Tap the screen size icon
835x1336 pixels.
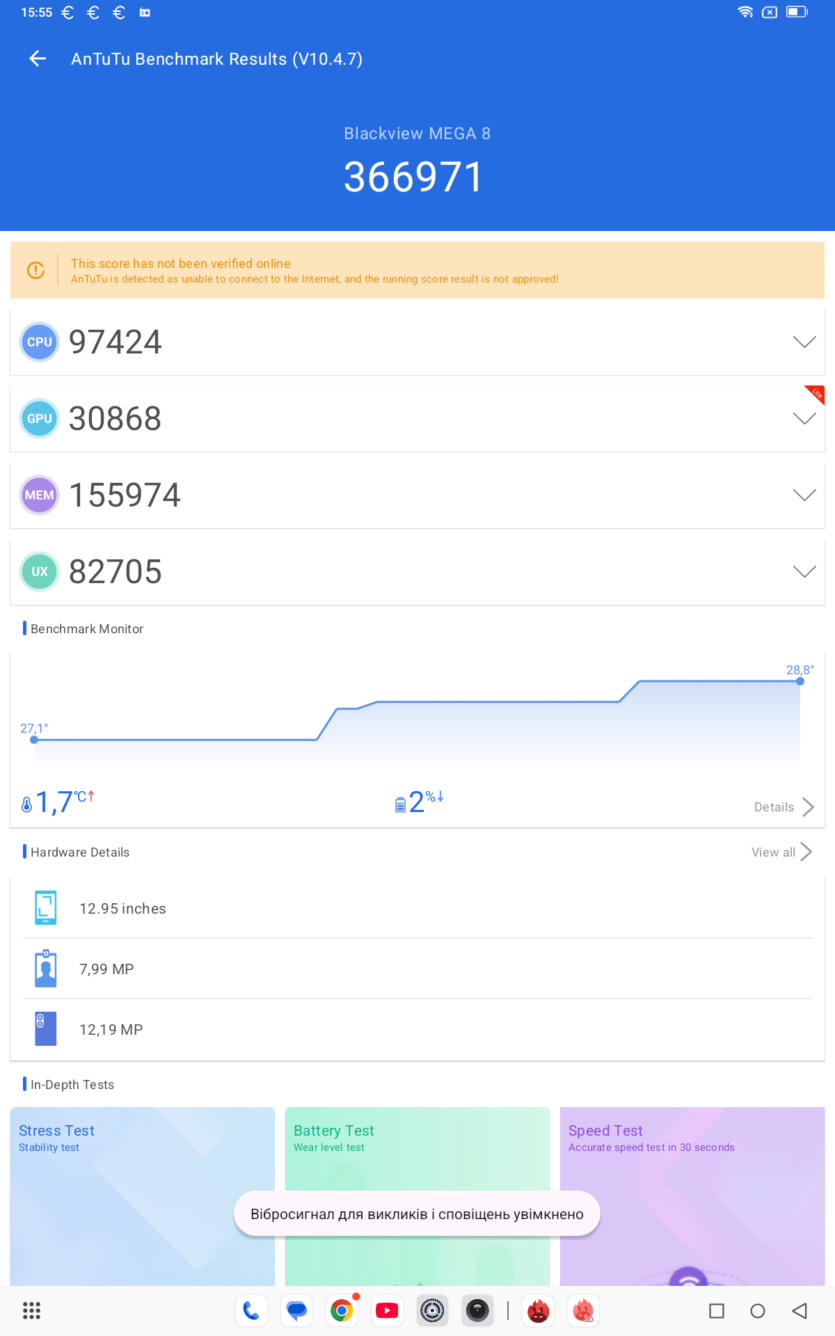(45, 908)
